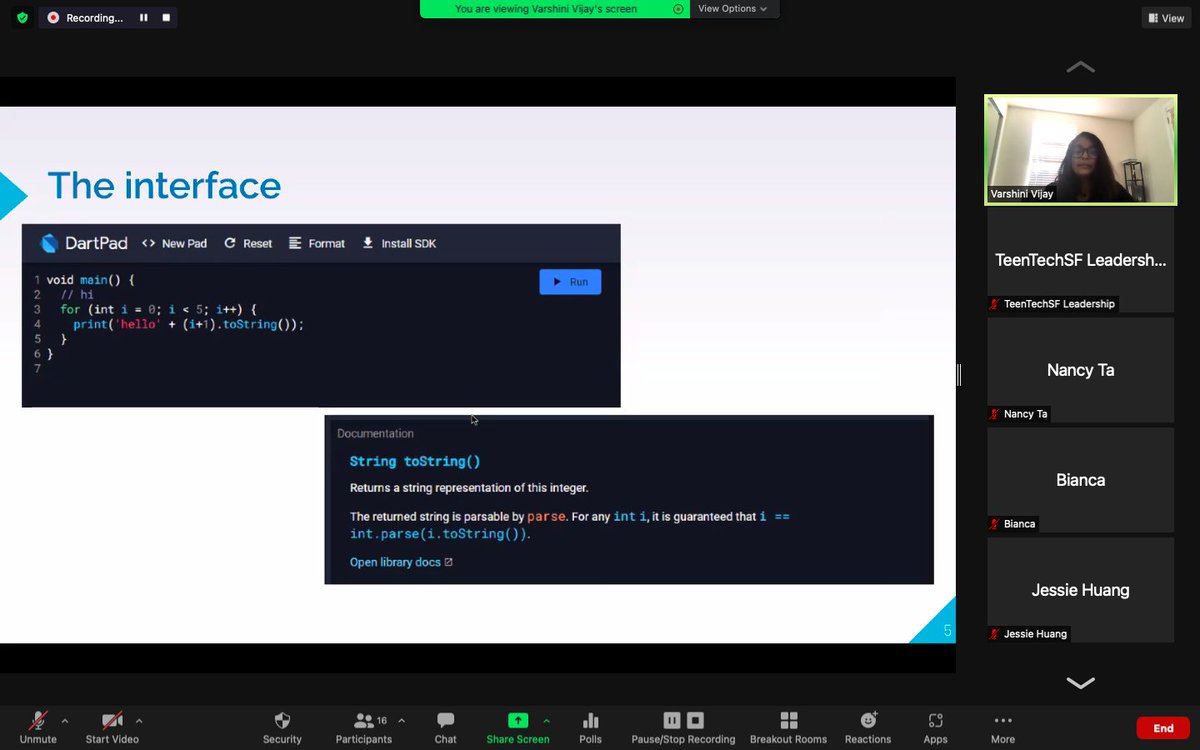Open the Chat panel
The height and width of the screenshot is (750, 1200).
click(x=446, y=727)
